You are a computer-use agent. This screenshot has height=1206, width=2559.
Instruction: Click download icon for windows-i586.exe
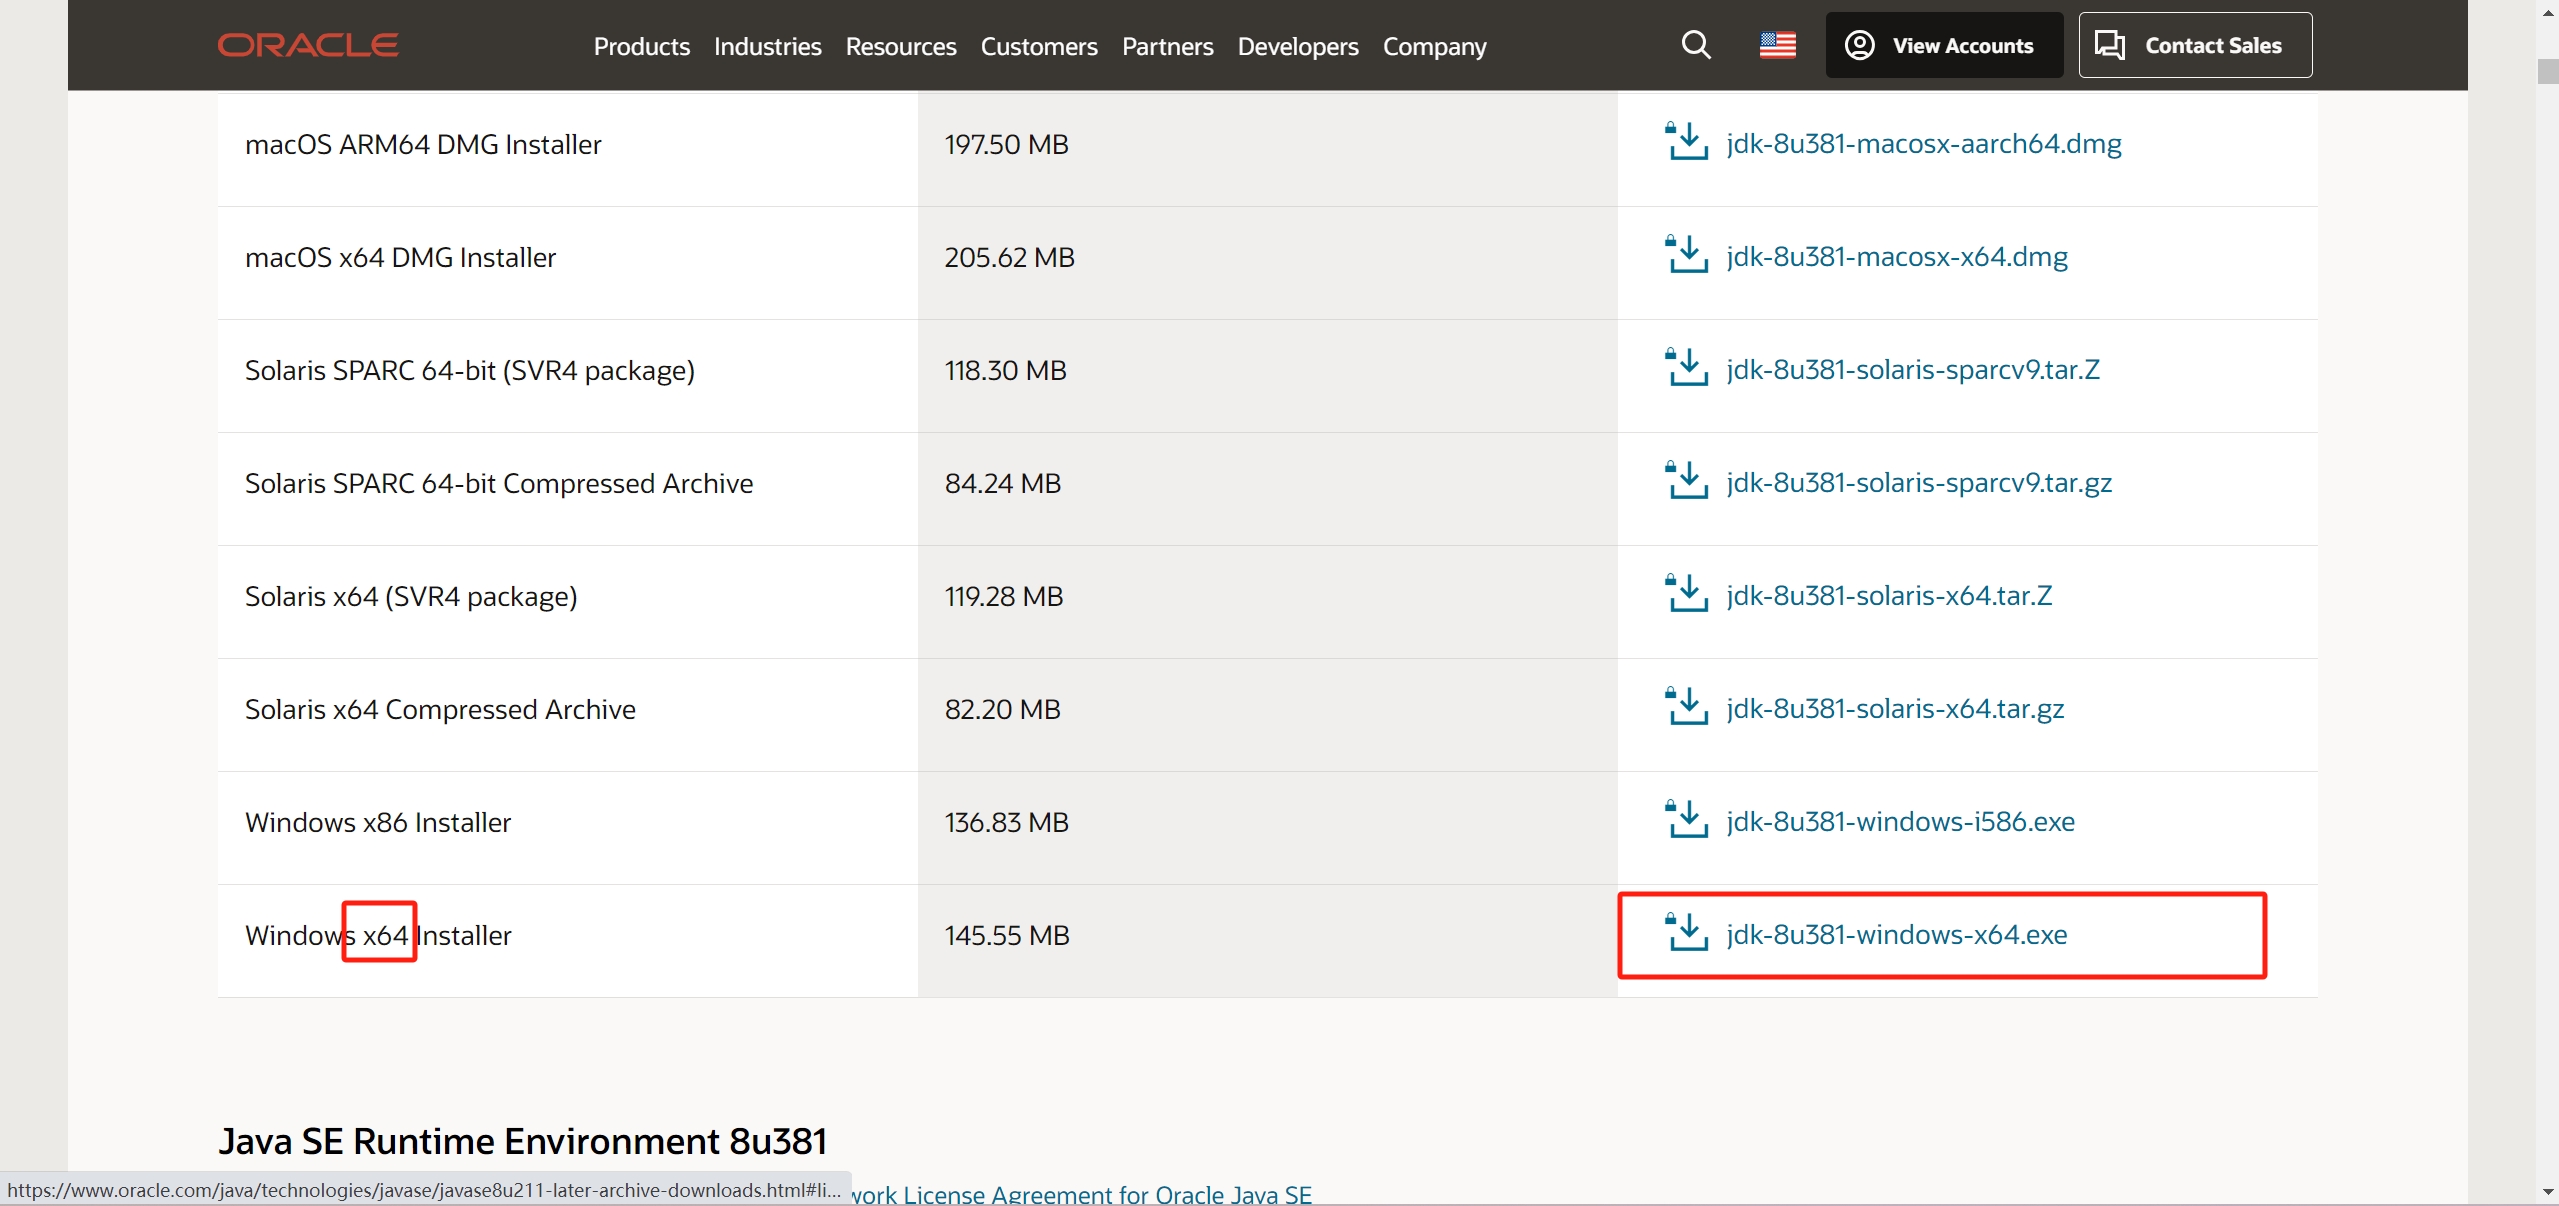point(1687,820)
